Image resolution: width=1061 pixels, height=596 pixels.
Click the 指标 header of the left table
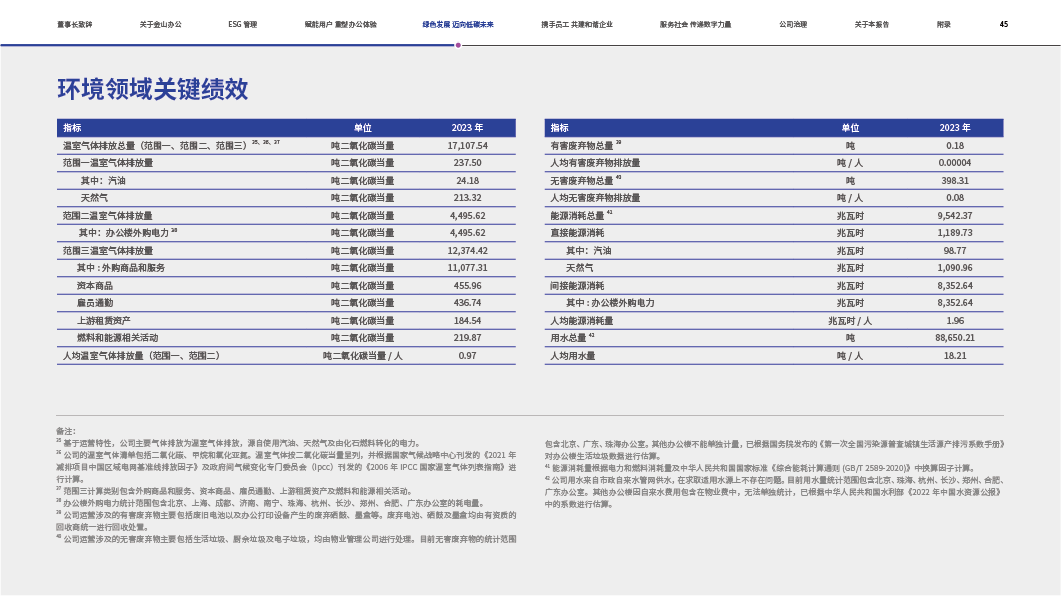72,128
